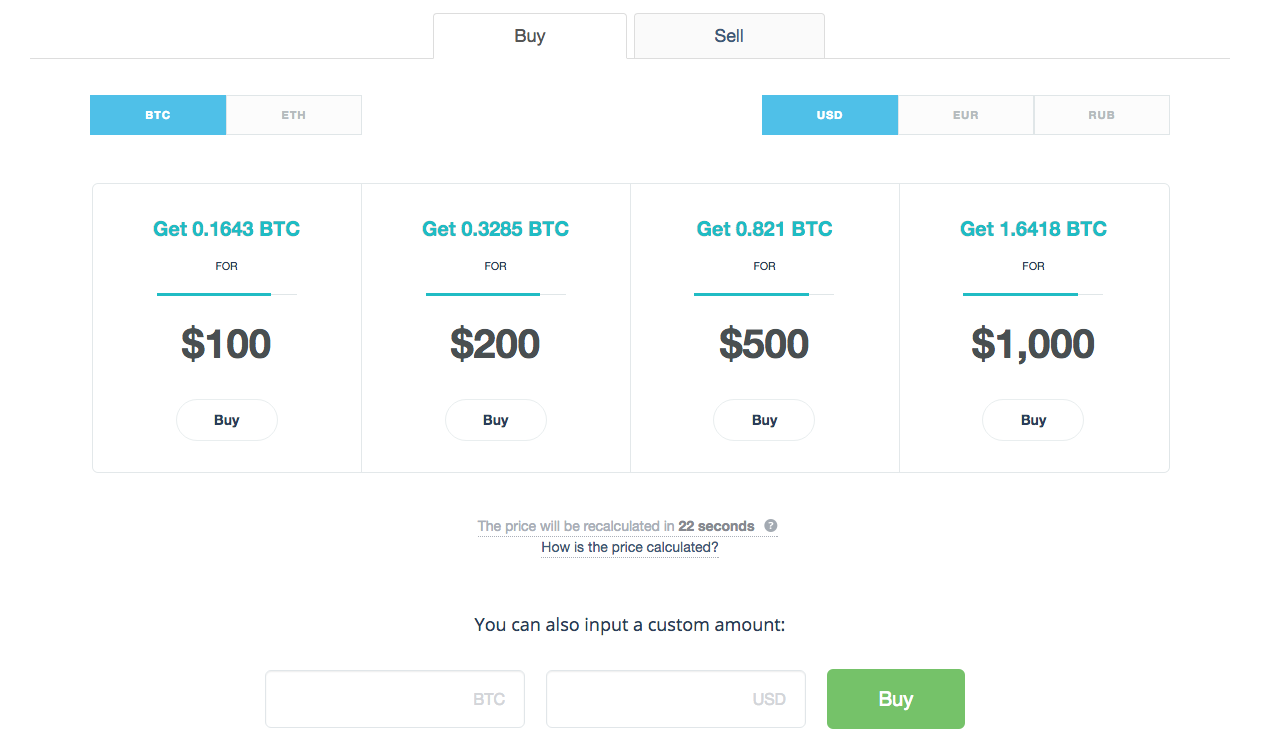Click the price recalculation countdown text
Viewport: 1266px width, 742px height.
[615, 526]
